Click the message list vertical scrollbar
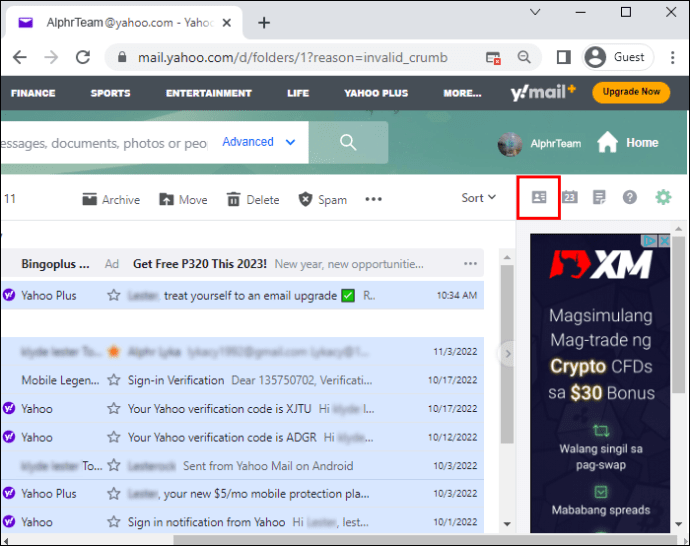690x546 pixels. point(507,353)
